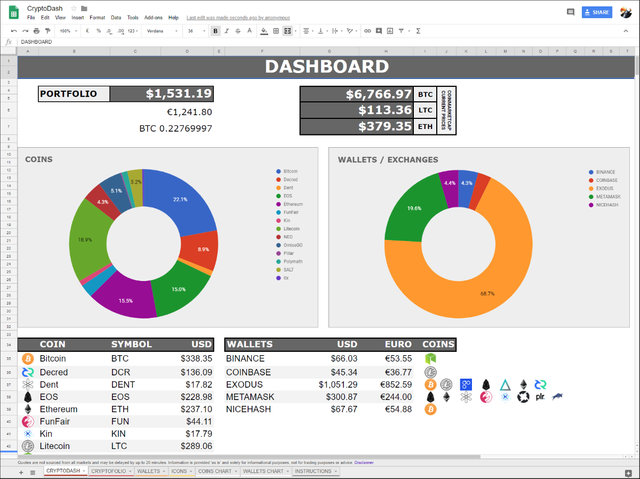The image size is (640, 479).
Task: Open the borders menu
Action: pos(276,31)
